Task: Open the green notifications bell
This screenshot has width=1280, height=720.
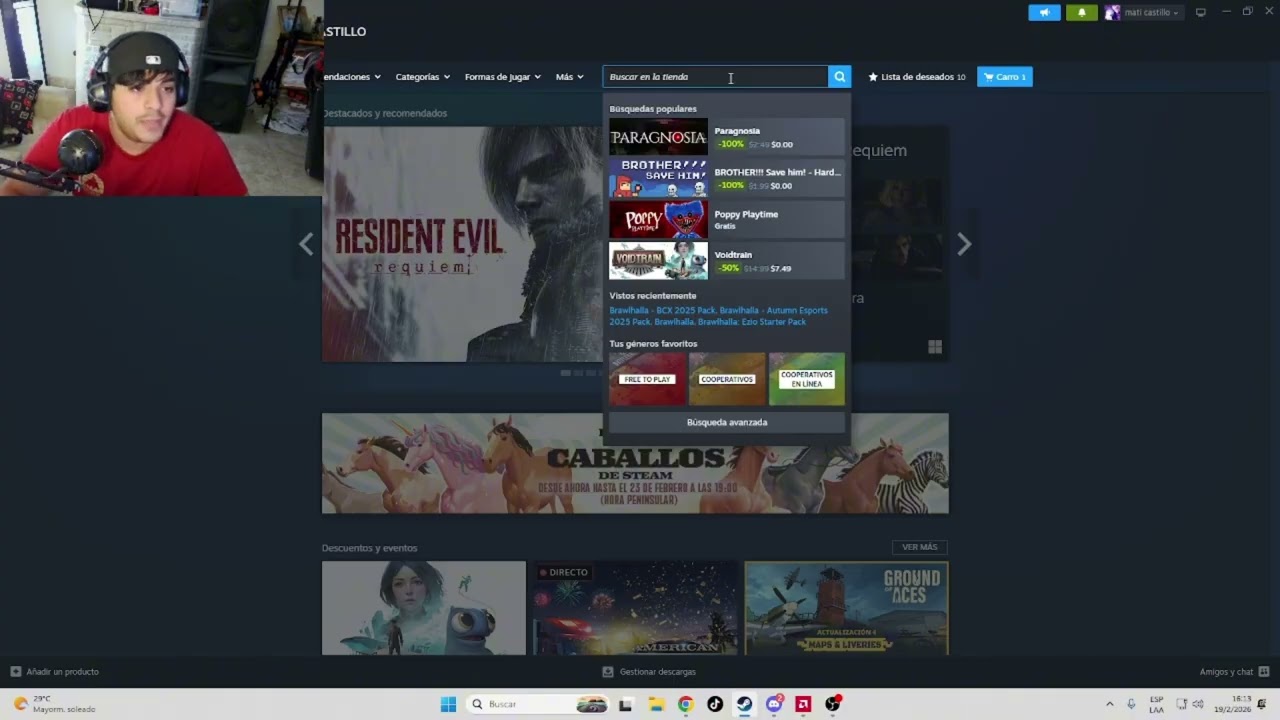Action: click(1081, 13)
